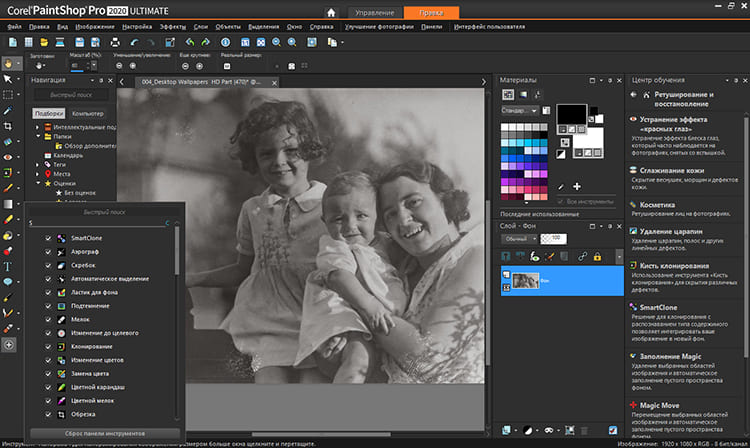The height and width of the screenshot is (448, 750).
Task: Click the Подборки button in Navigation
Action: pos(49,114)
